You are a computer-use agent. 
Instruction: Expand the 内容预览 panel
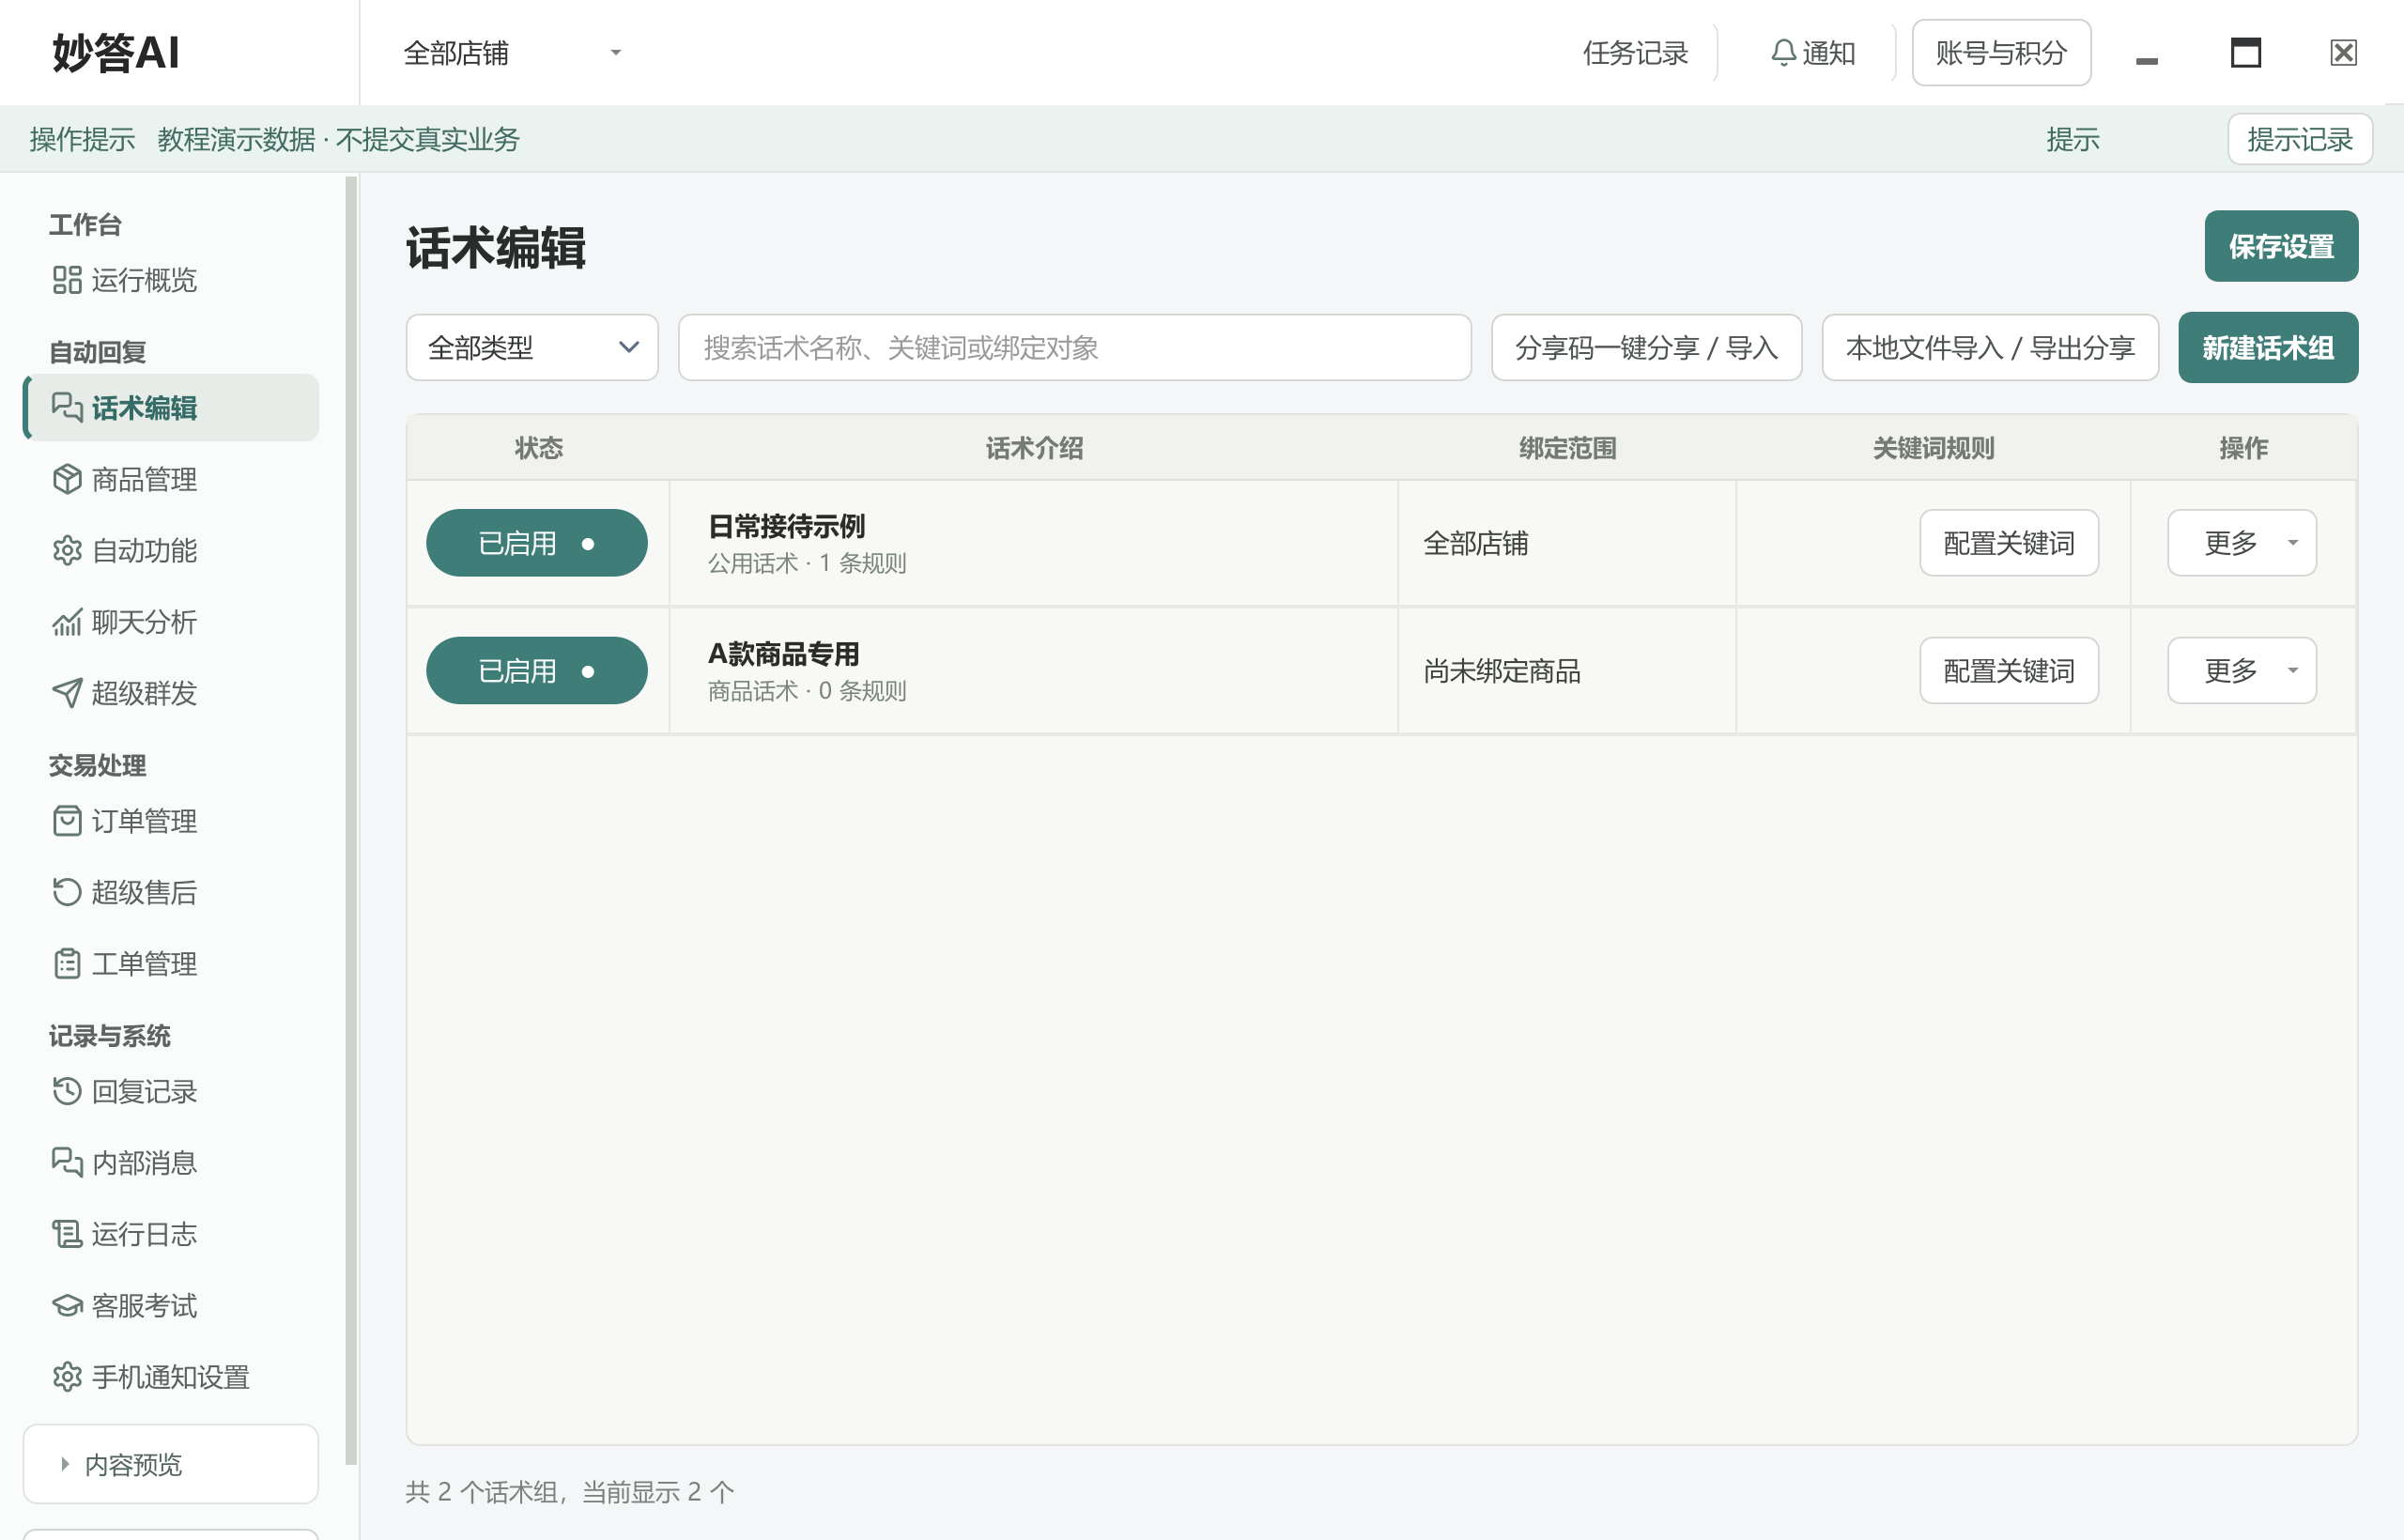pos(171,1465)
